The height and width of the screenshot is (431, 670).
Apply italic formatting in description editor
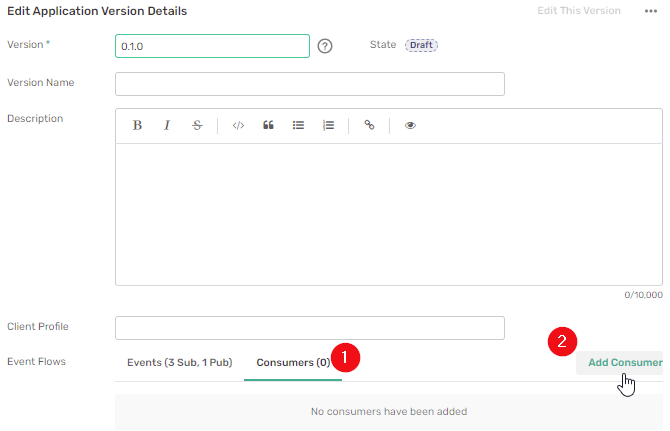click(x=167, y=126)
